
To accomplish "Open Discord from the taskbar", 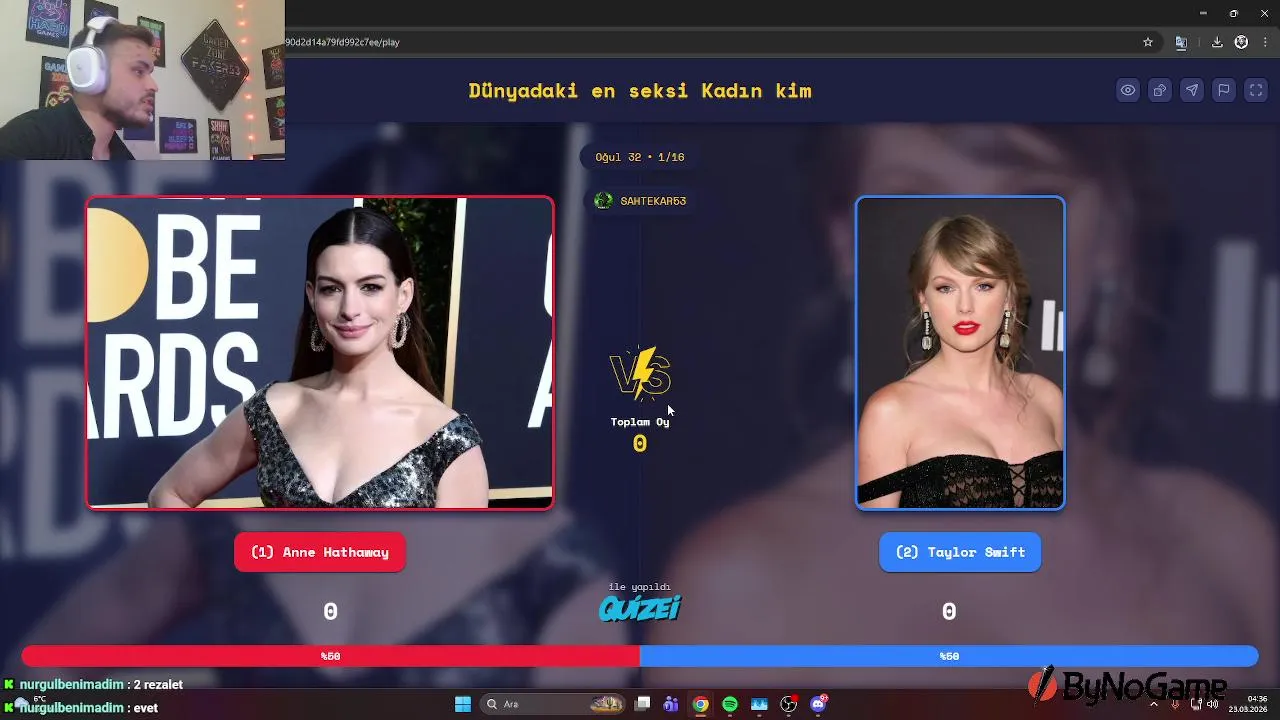I will click(x=819, y=704).
